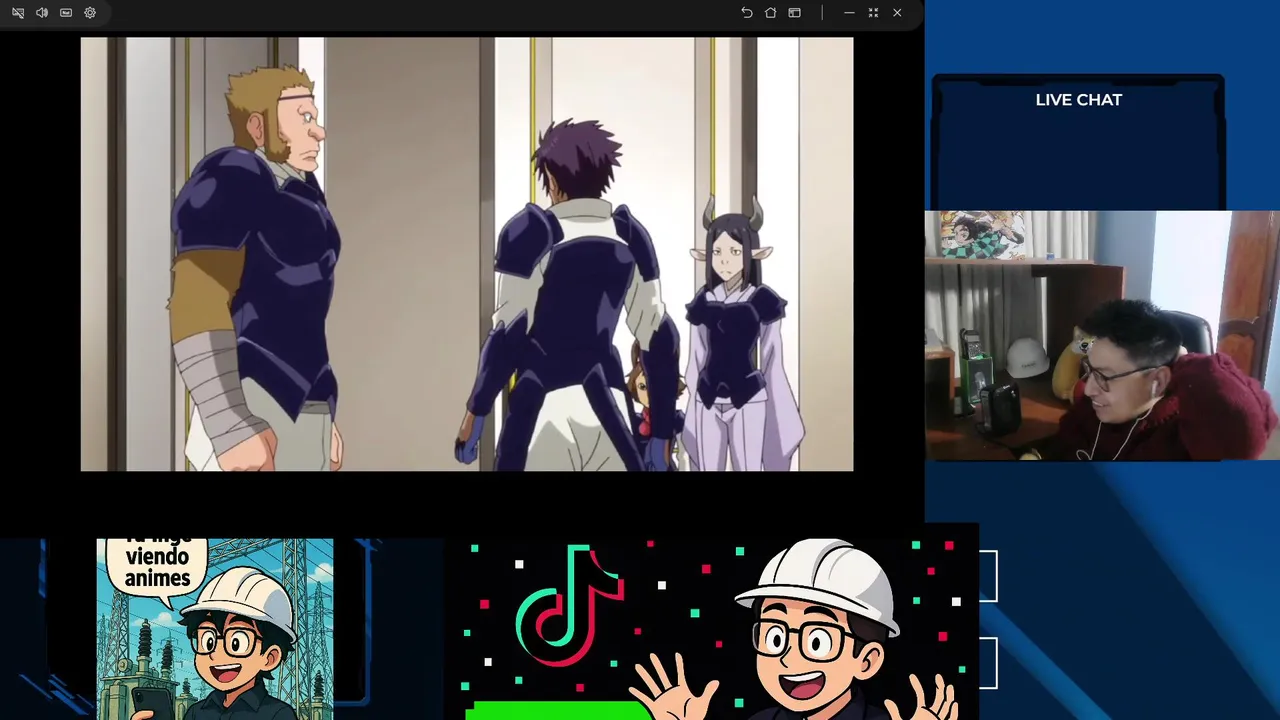Viewport: 1280px width, 720px height.
Task: Open the keyboard icon in the top toolbar
Action: pyautogui.click(x=66, y=13)
